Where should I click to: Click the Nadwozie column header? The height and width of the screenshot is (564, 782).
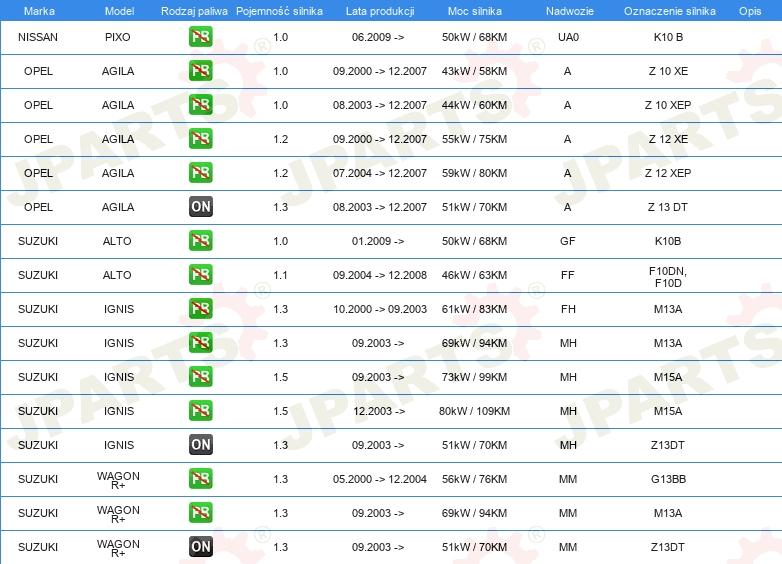[x=570, y=11]
